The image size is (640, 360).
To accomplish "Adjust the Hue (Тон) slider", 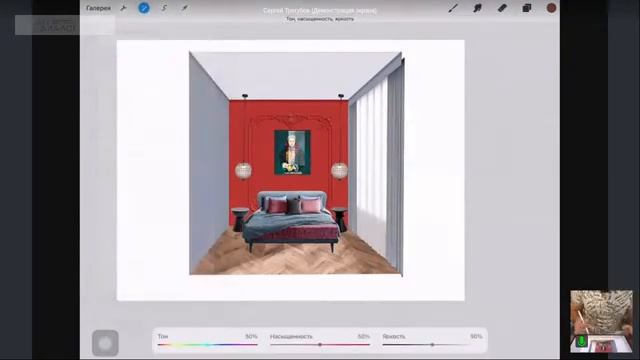I will tap(207, 344).
